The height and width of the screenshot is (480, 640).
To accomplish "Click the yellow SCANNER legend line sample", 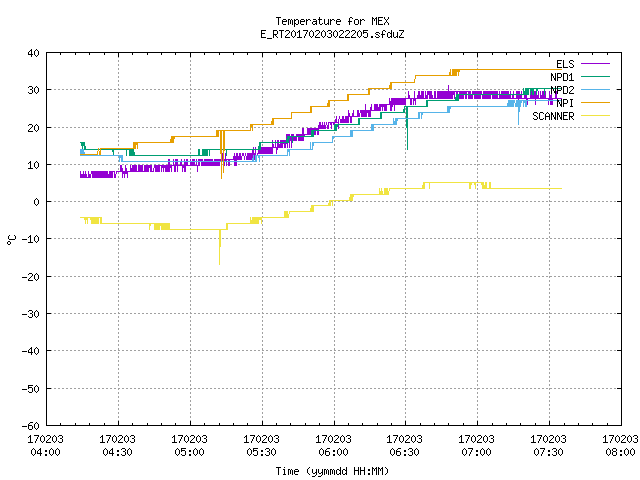I will 595,116.
